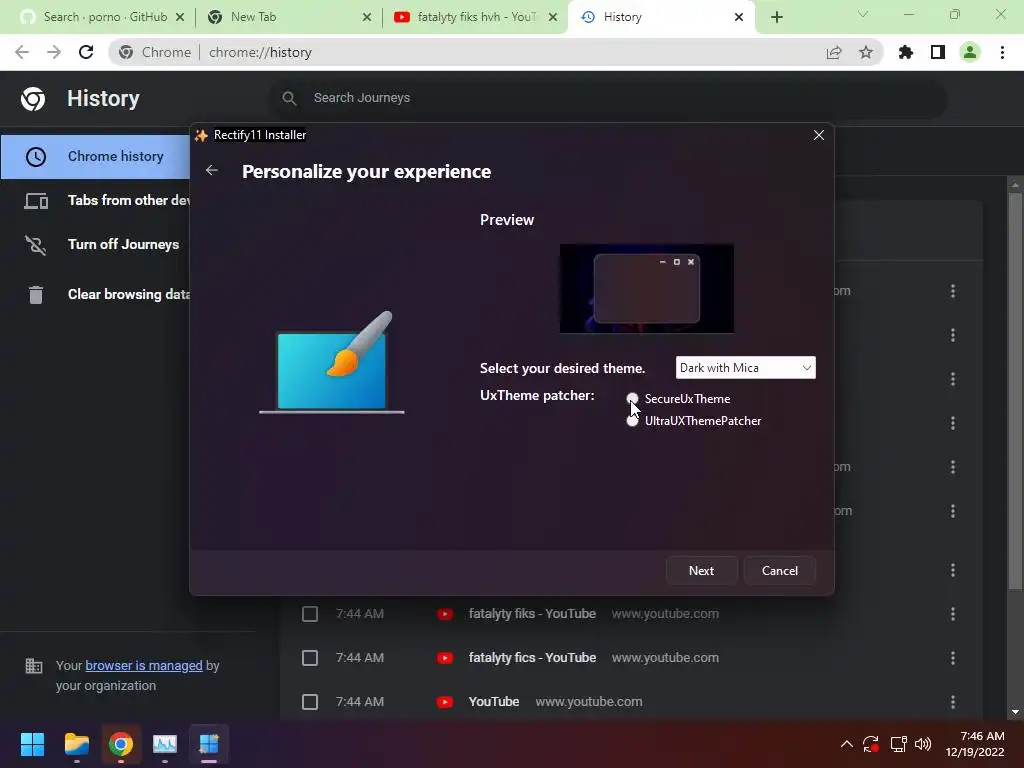
Task: Tick checkbox for fatalyty fiks - YouTube
Action: pyautogui.click(x=310, y=614)
